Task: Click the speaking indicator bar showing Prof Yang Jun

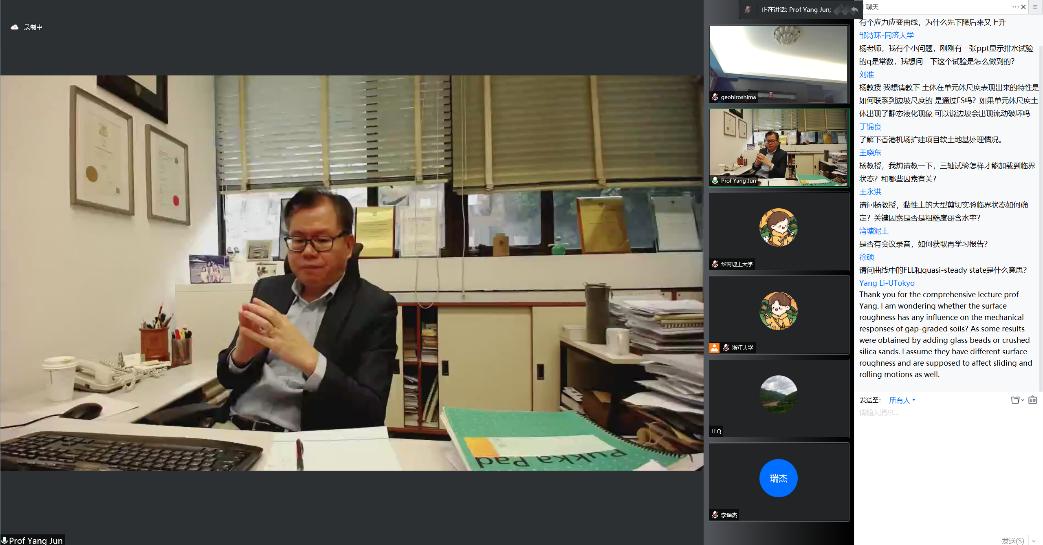Action: pos(802,8)
